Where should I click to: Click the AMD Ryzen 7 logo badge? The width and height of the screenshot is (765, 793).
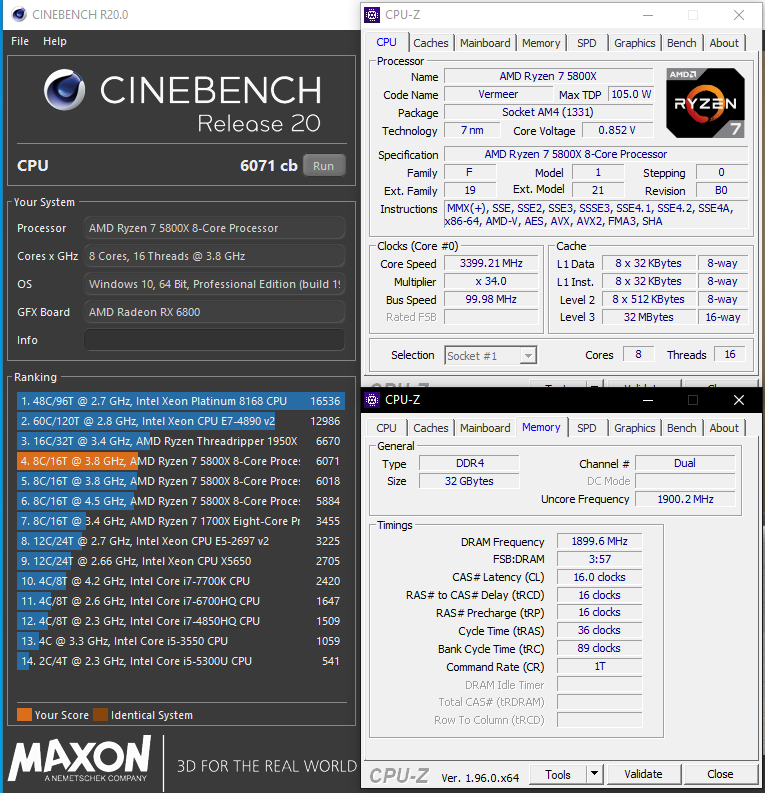tap(705, 102)
